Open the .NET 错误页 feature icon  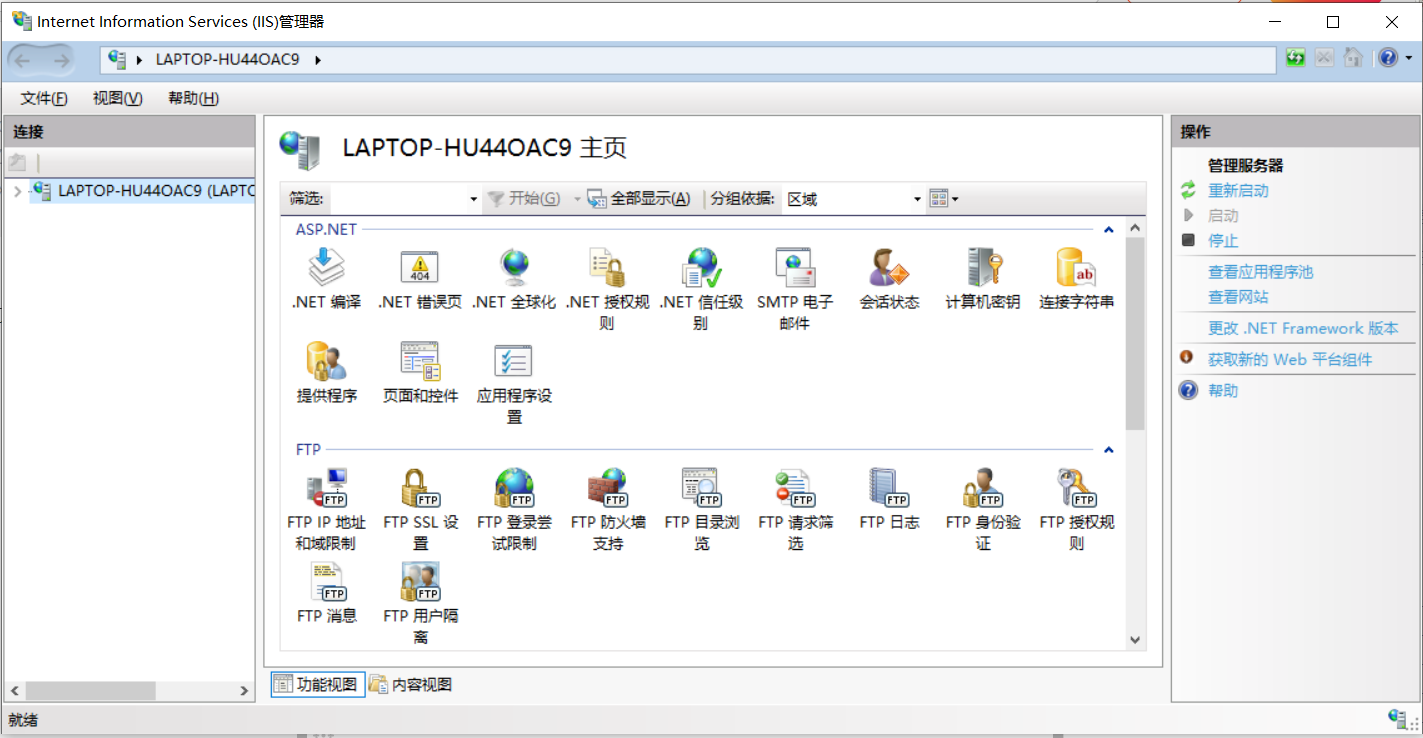pos(420,279)
